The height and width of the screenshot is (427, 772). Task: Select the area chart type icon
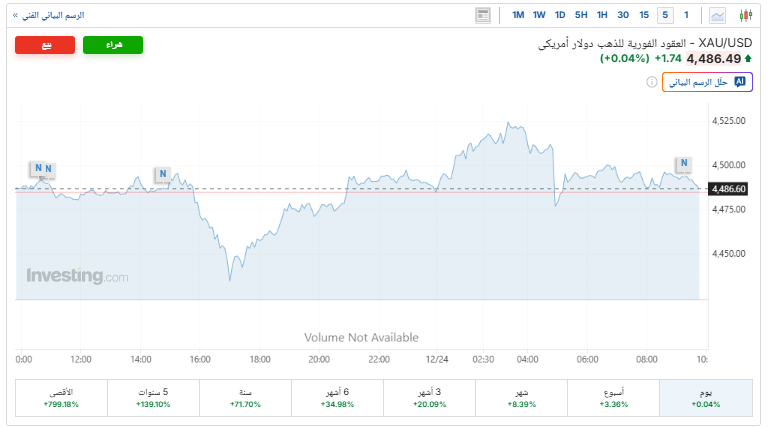pos(718,15)
